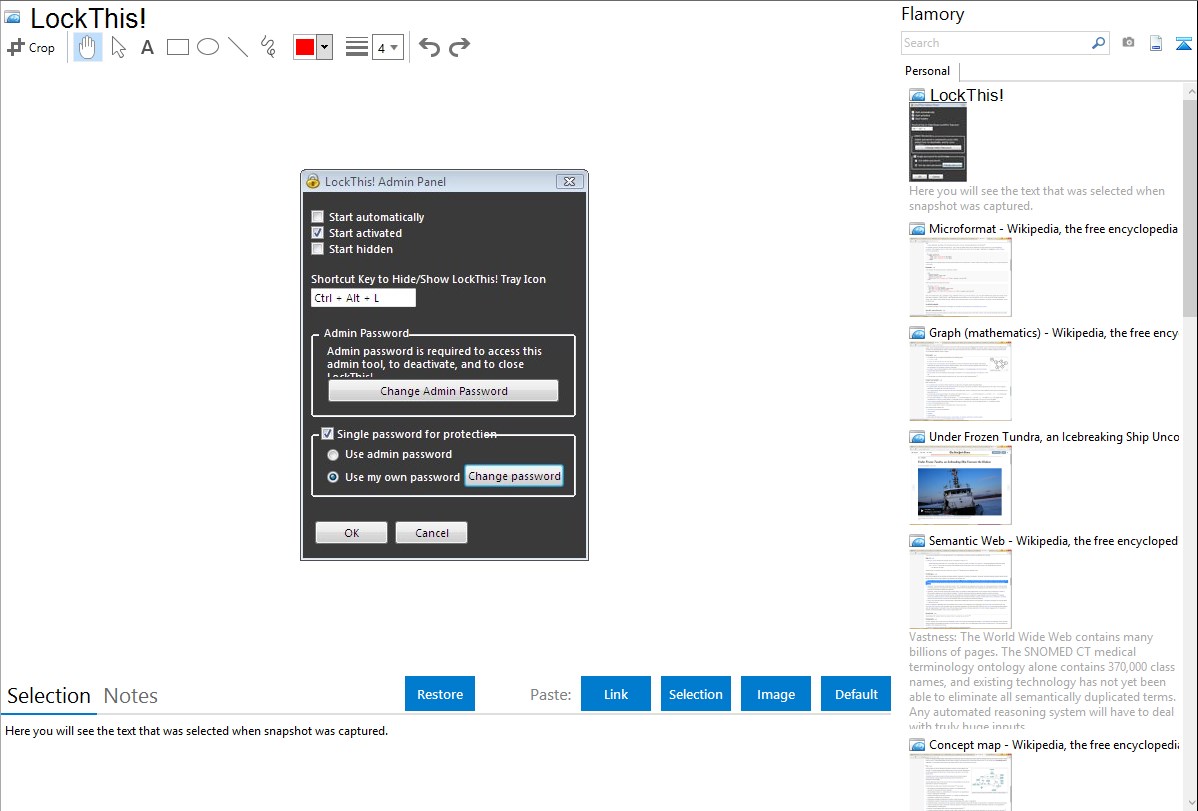Click the Change Admin Password button
This screenshot has height=811, width=1198.
pos(443,391)
